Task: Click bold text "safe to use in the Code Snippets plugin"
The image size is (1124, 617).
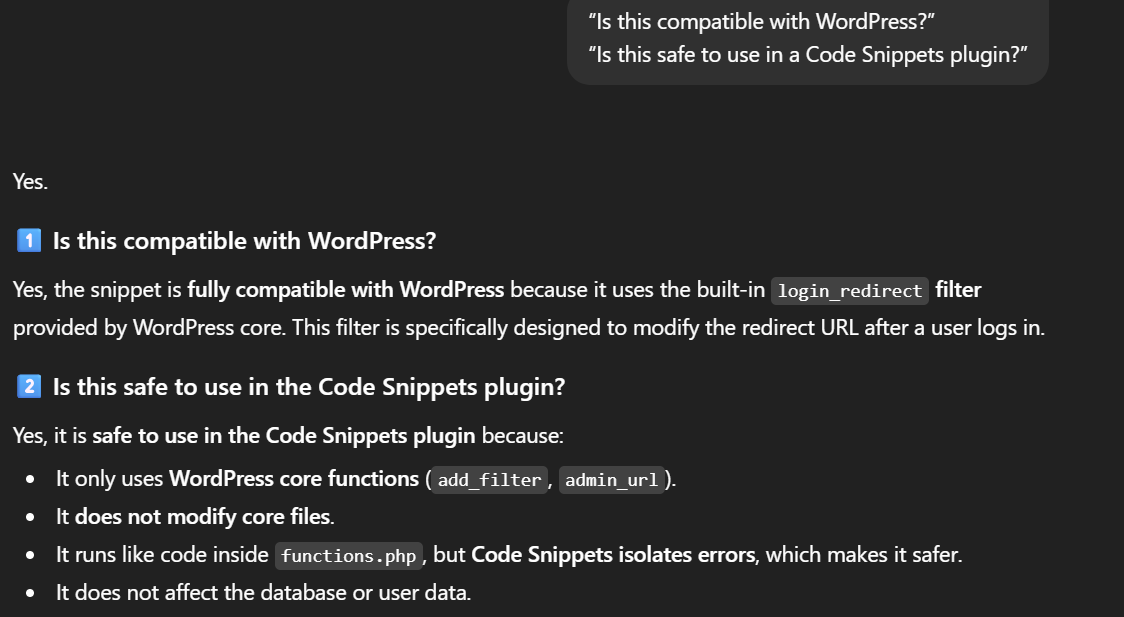Action: coord(284,436)
